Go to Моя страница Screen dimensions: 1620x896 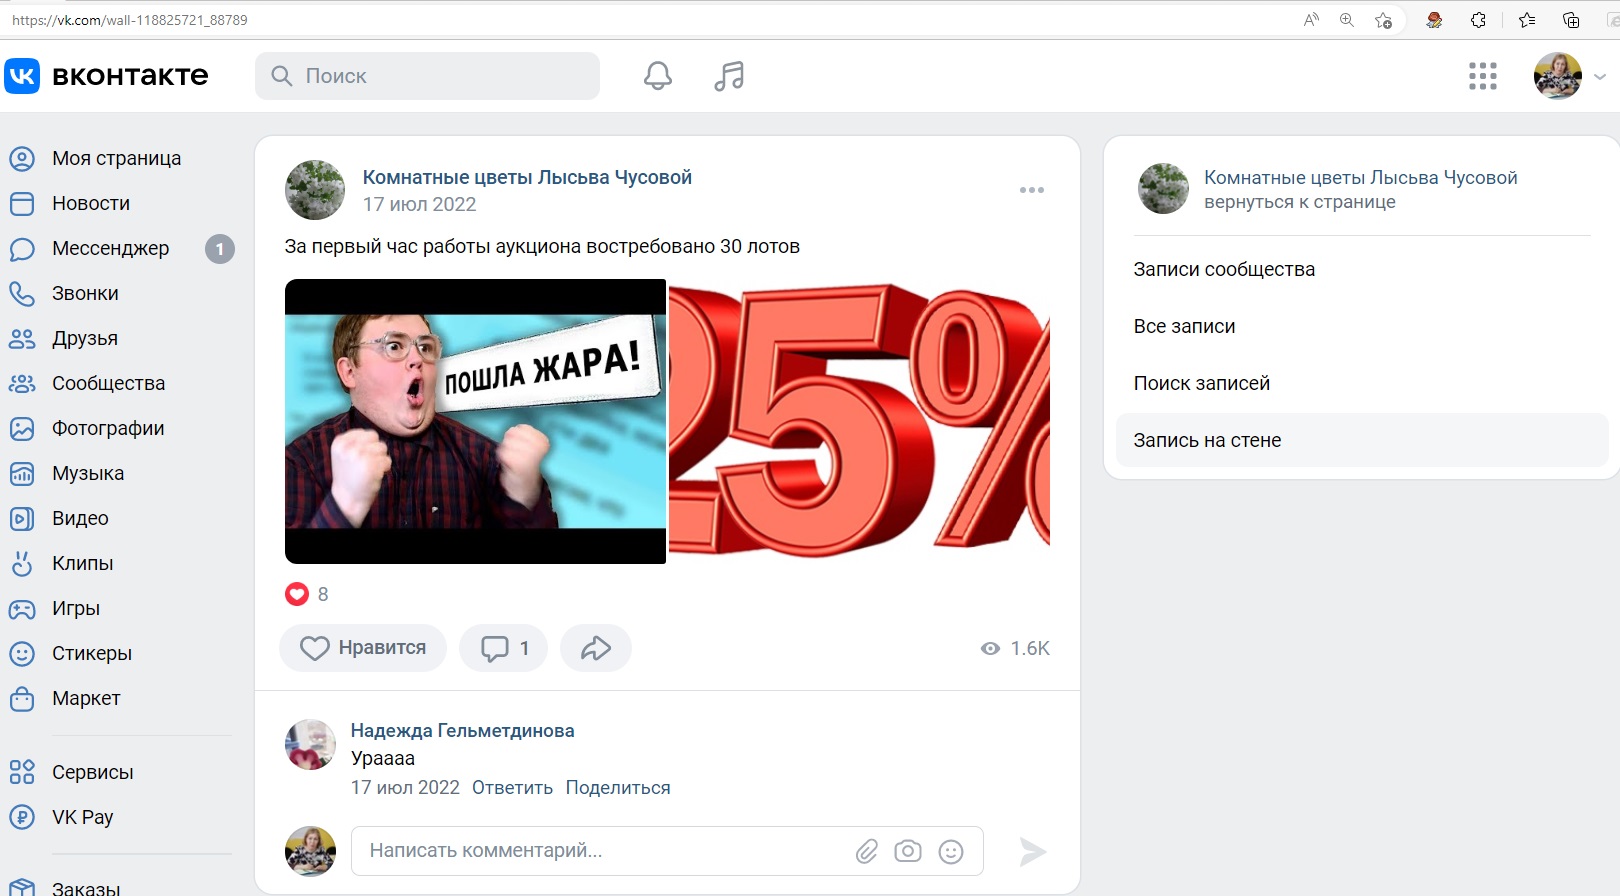pos(117,158)
